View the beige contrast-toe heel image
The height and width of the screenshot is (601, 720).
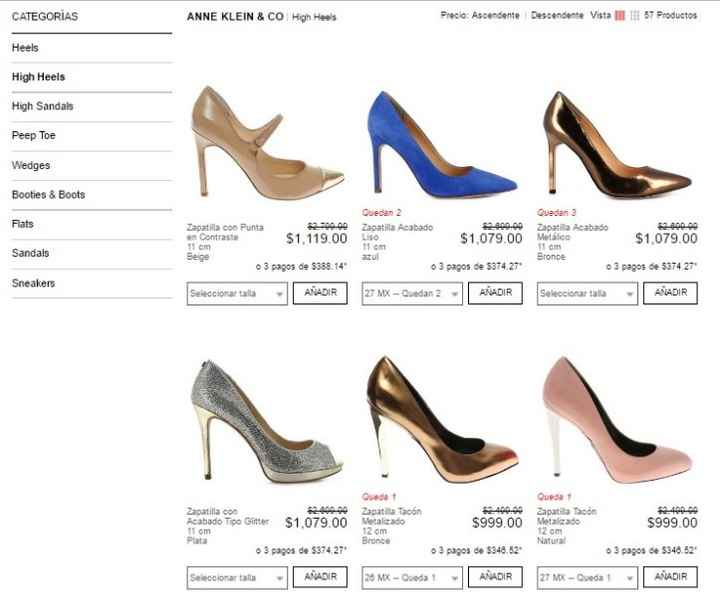(268, 143)
